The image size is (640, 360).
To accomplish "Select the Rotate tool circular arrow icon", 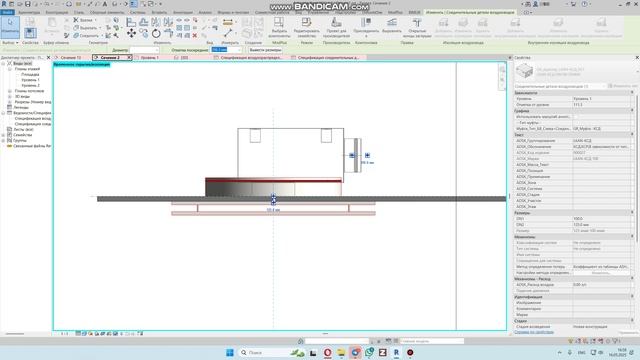I will [x=156, y=33].
